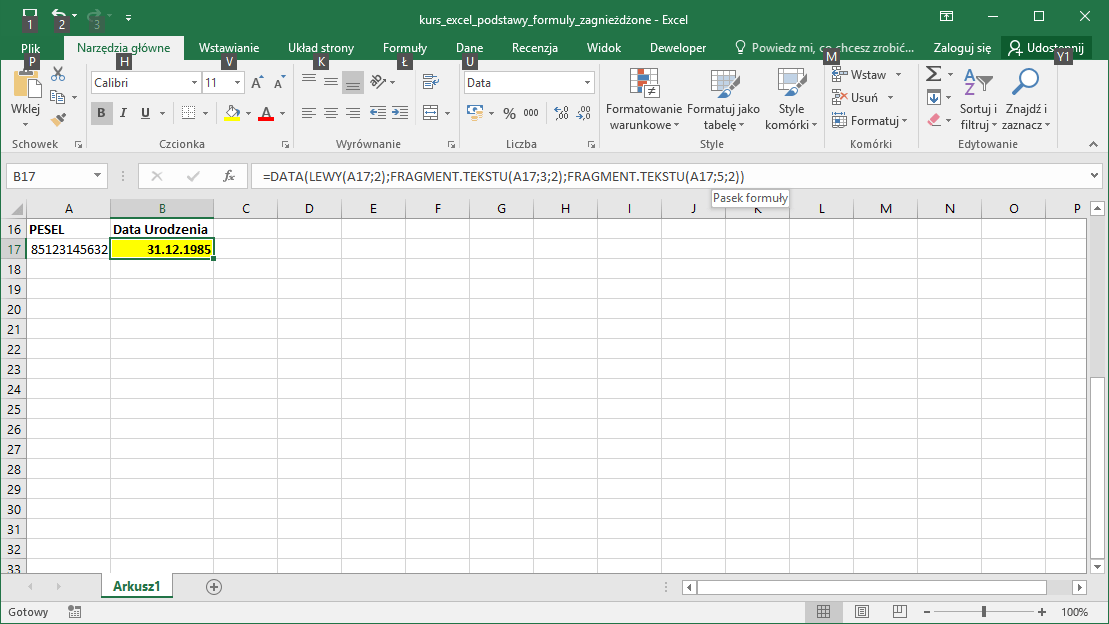Click the Format Painter brush icon
Viewport: 1109px width, 624px height.
coord(59,120)
